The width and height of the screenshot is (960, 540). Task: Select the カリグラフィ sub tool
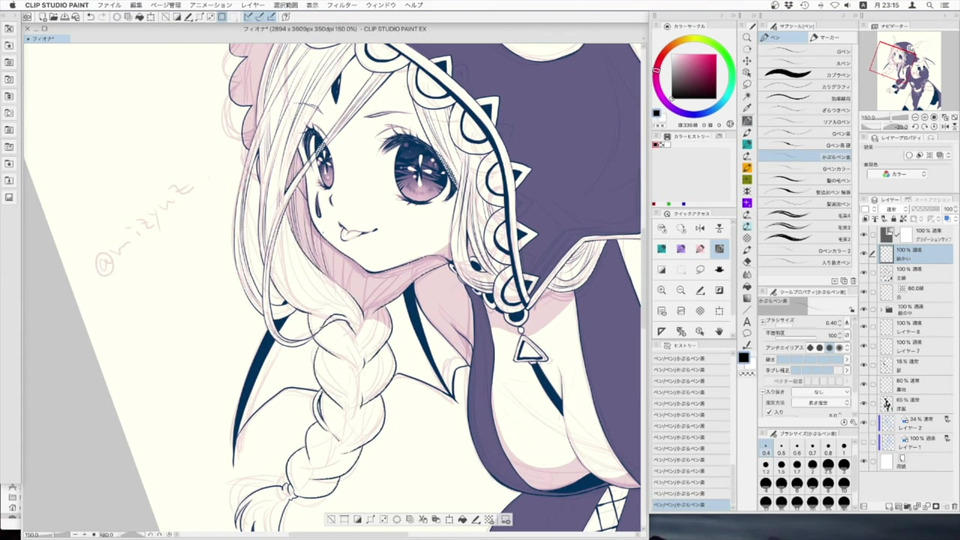point(806,86)
